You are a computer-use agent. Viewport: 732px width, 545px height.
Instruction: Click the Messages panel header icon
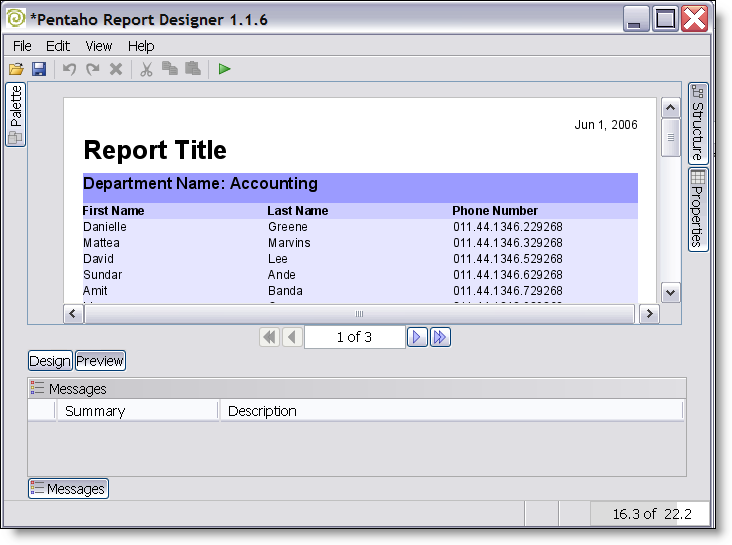click(37, 388)
